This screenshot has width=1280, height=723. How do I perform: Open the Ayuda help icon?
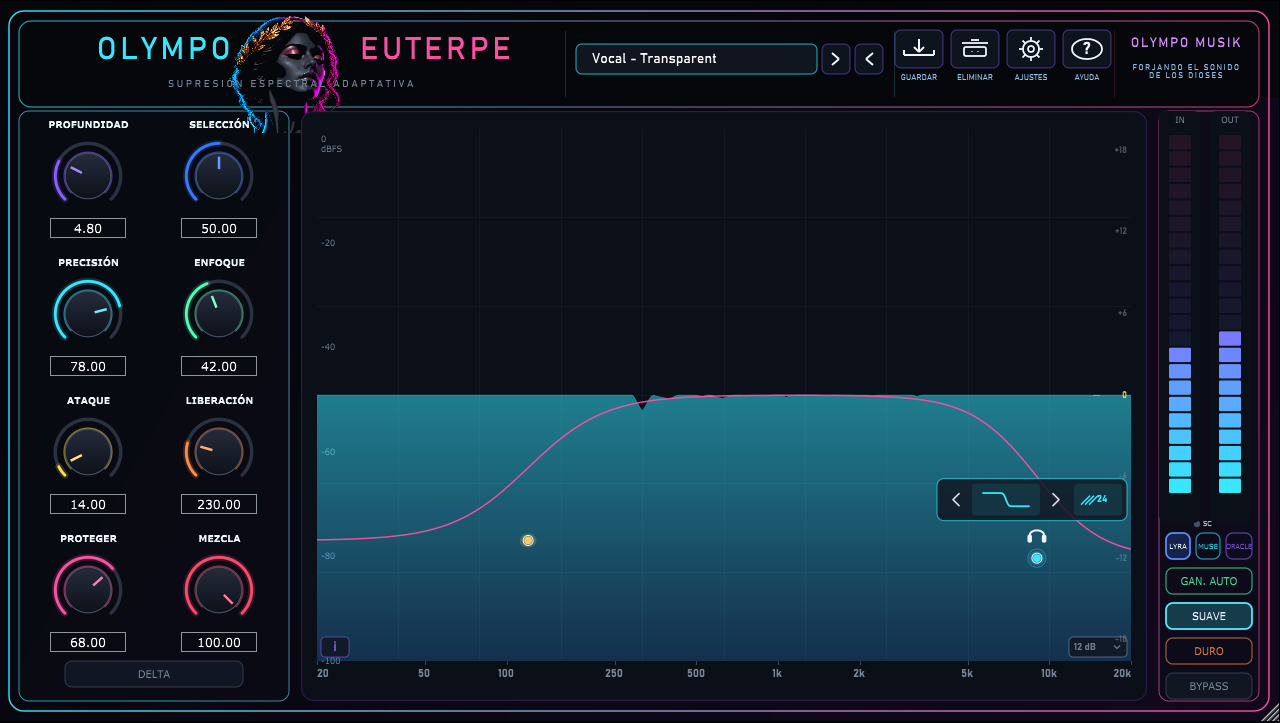1086,49
